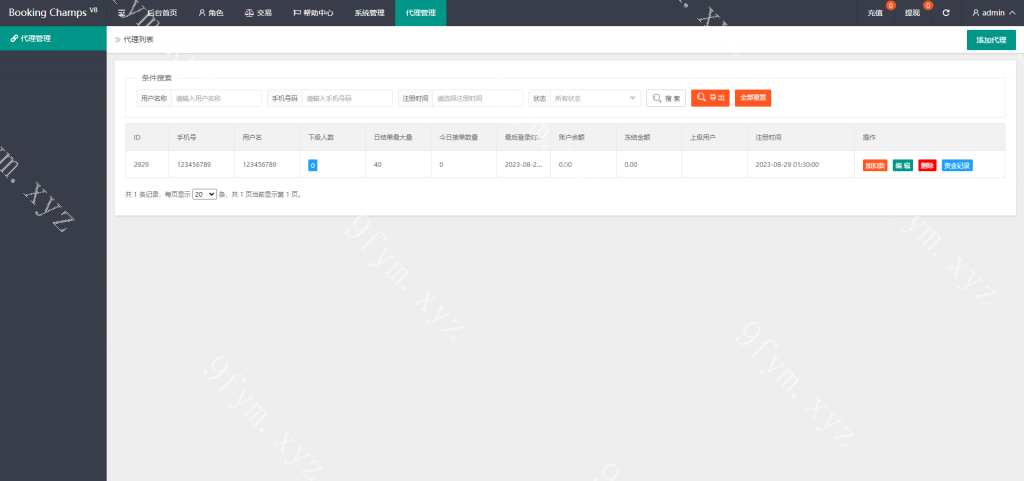Open the 系统管理 menu
1024x481 pixels.
(x=370, y=12)
